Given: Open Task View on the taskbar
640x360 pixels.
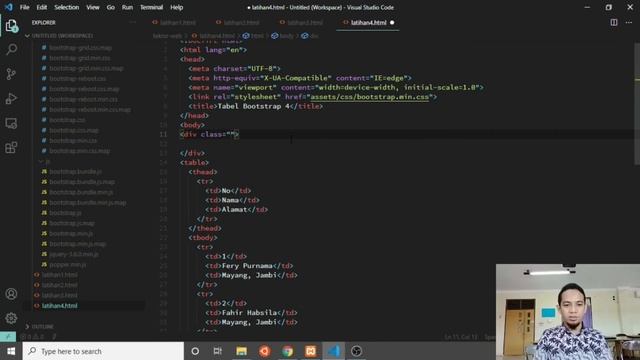Looking at the screenshot, I should (x=218, y=351).
